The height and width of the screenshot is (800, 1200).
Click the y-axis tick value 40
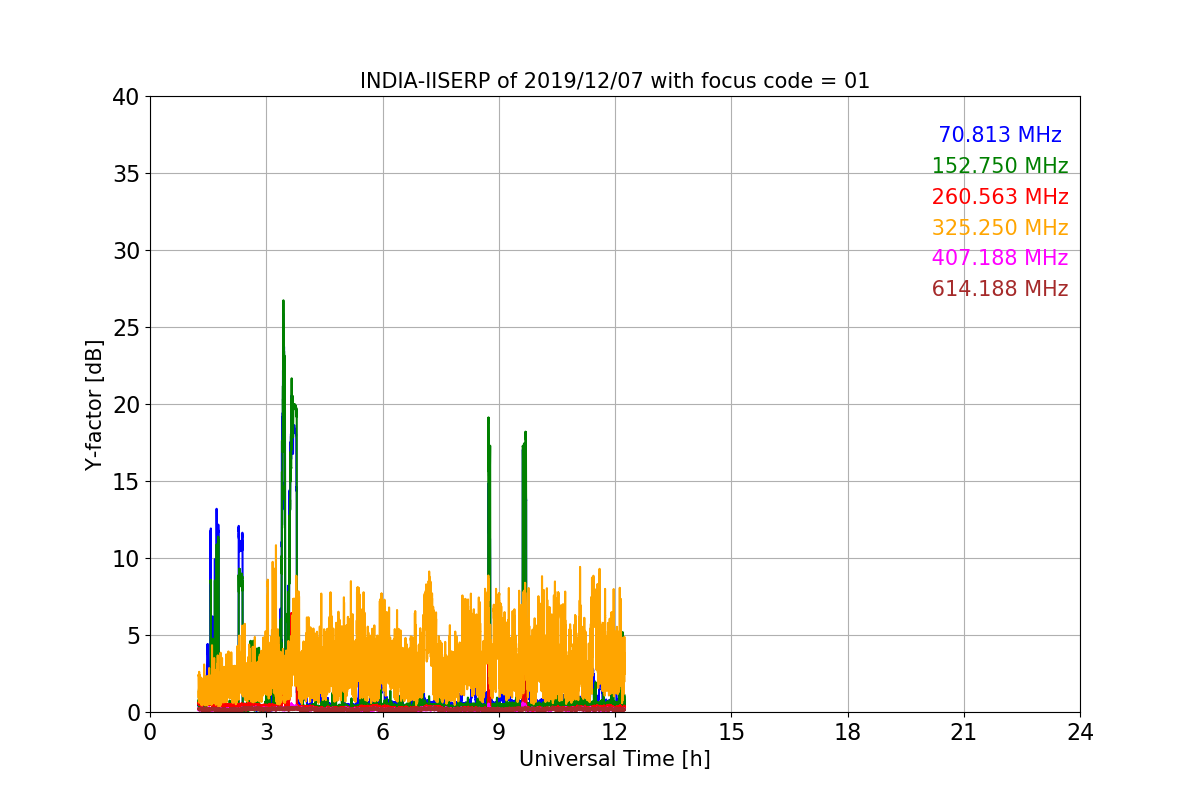pos(126,97)
